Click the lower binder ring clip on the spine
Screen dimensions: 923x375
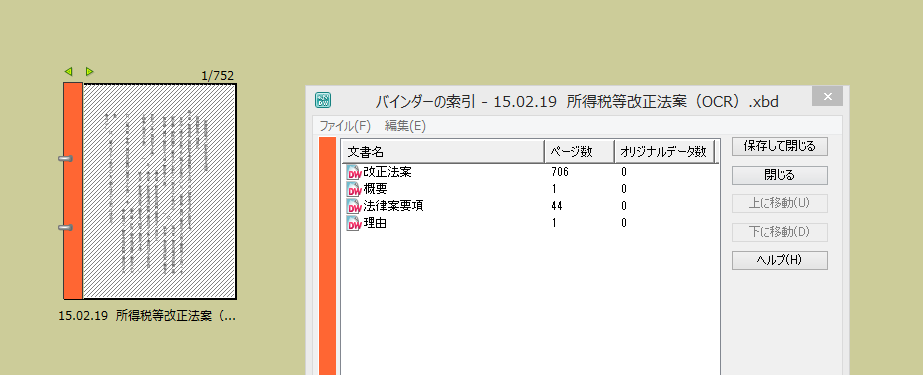coord(65,227)
